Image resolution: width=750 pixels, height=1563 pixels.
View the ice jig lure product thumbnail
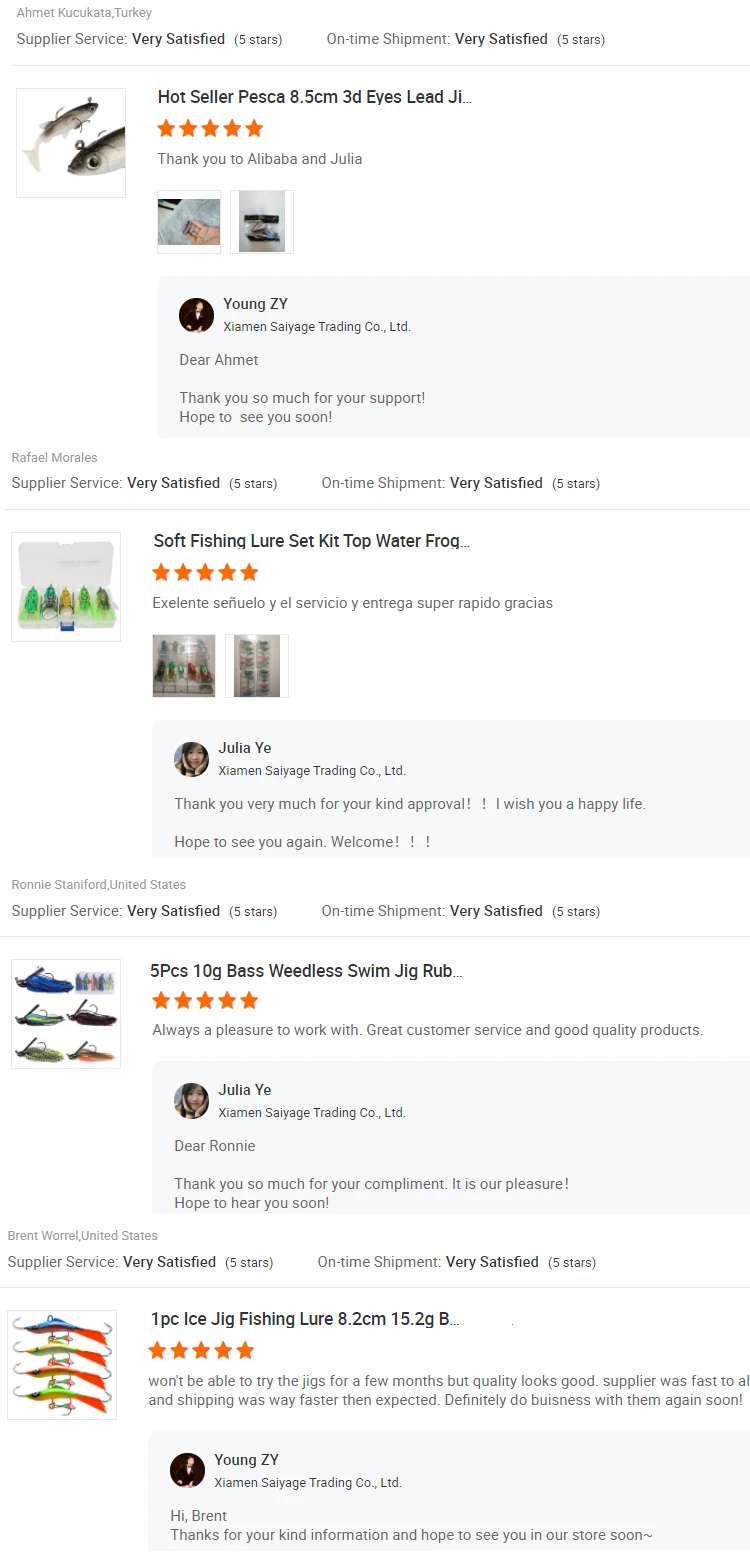pyautogui.click(x=62, y=1365)
